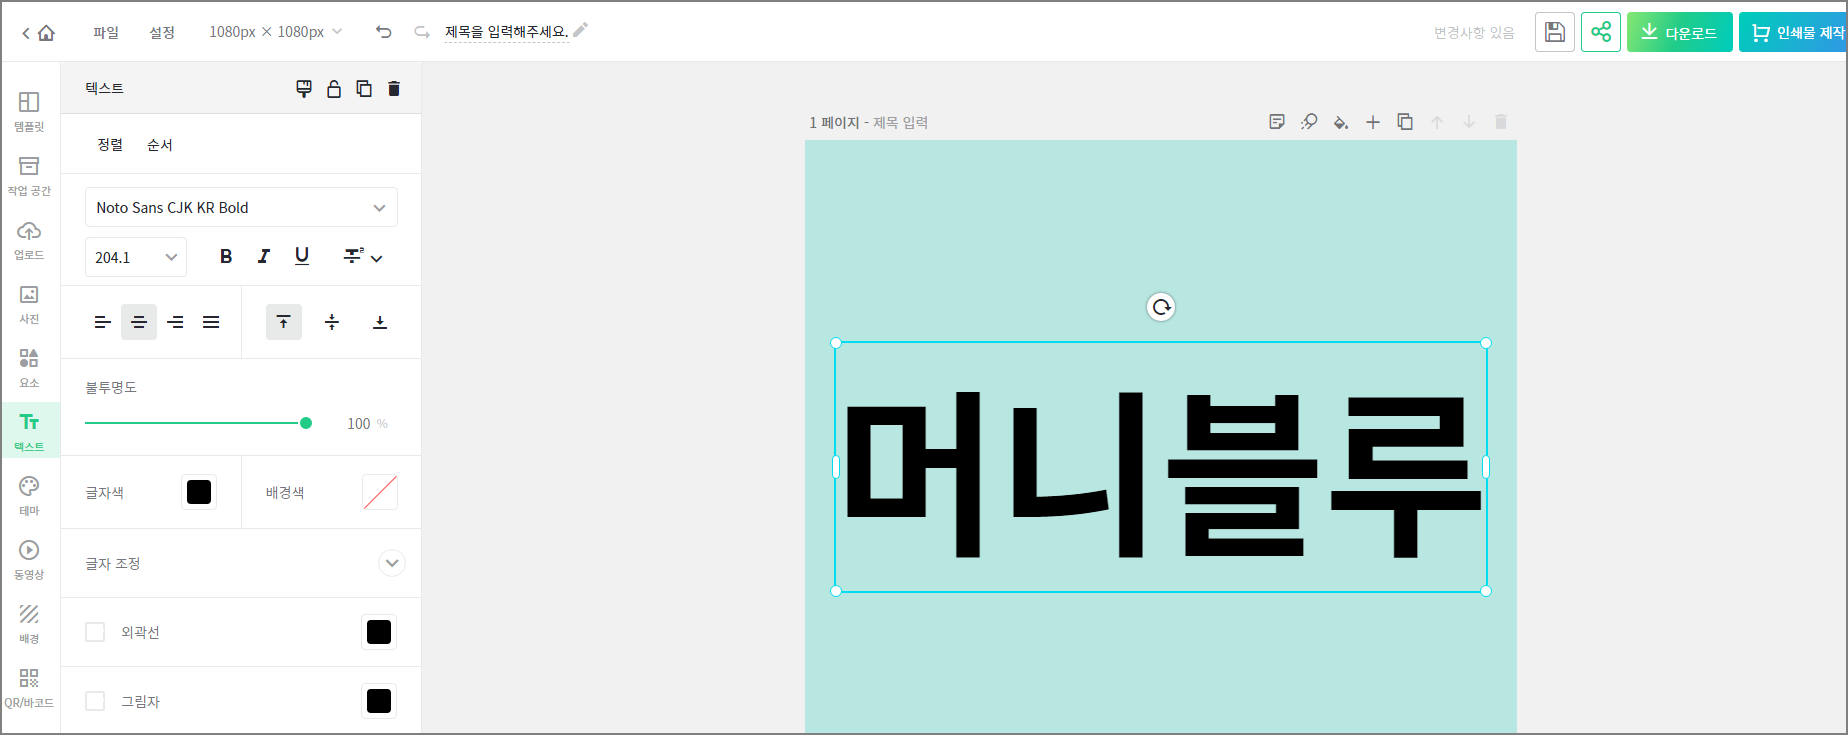The height and width of the screenshot is (735, 1848).
Task: Open the 테마 palette panel
Action: click(x=29, y=495)
